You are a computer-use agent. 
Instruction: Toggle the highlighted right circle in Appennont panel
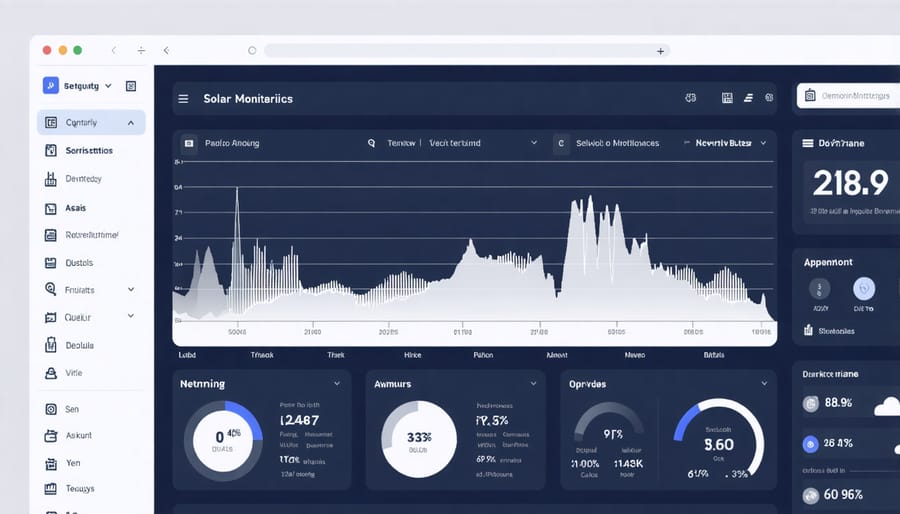pyautogui.click(x=864, y=289)
